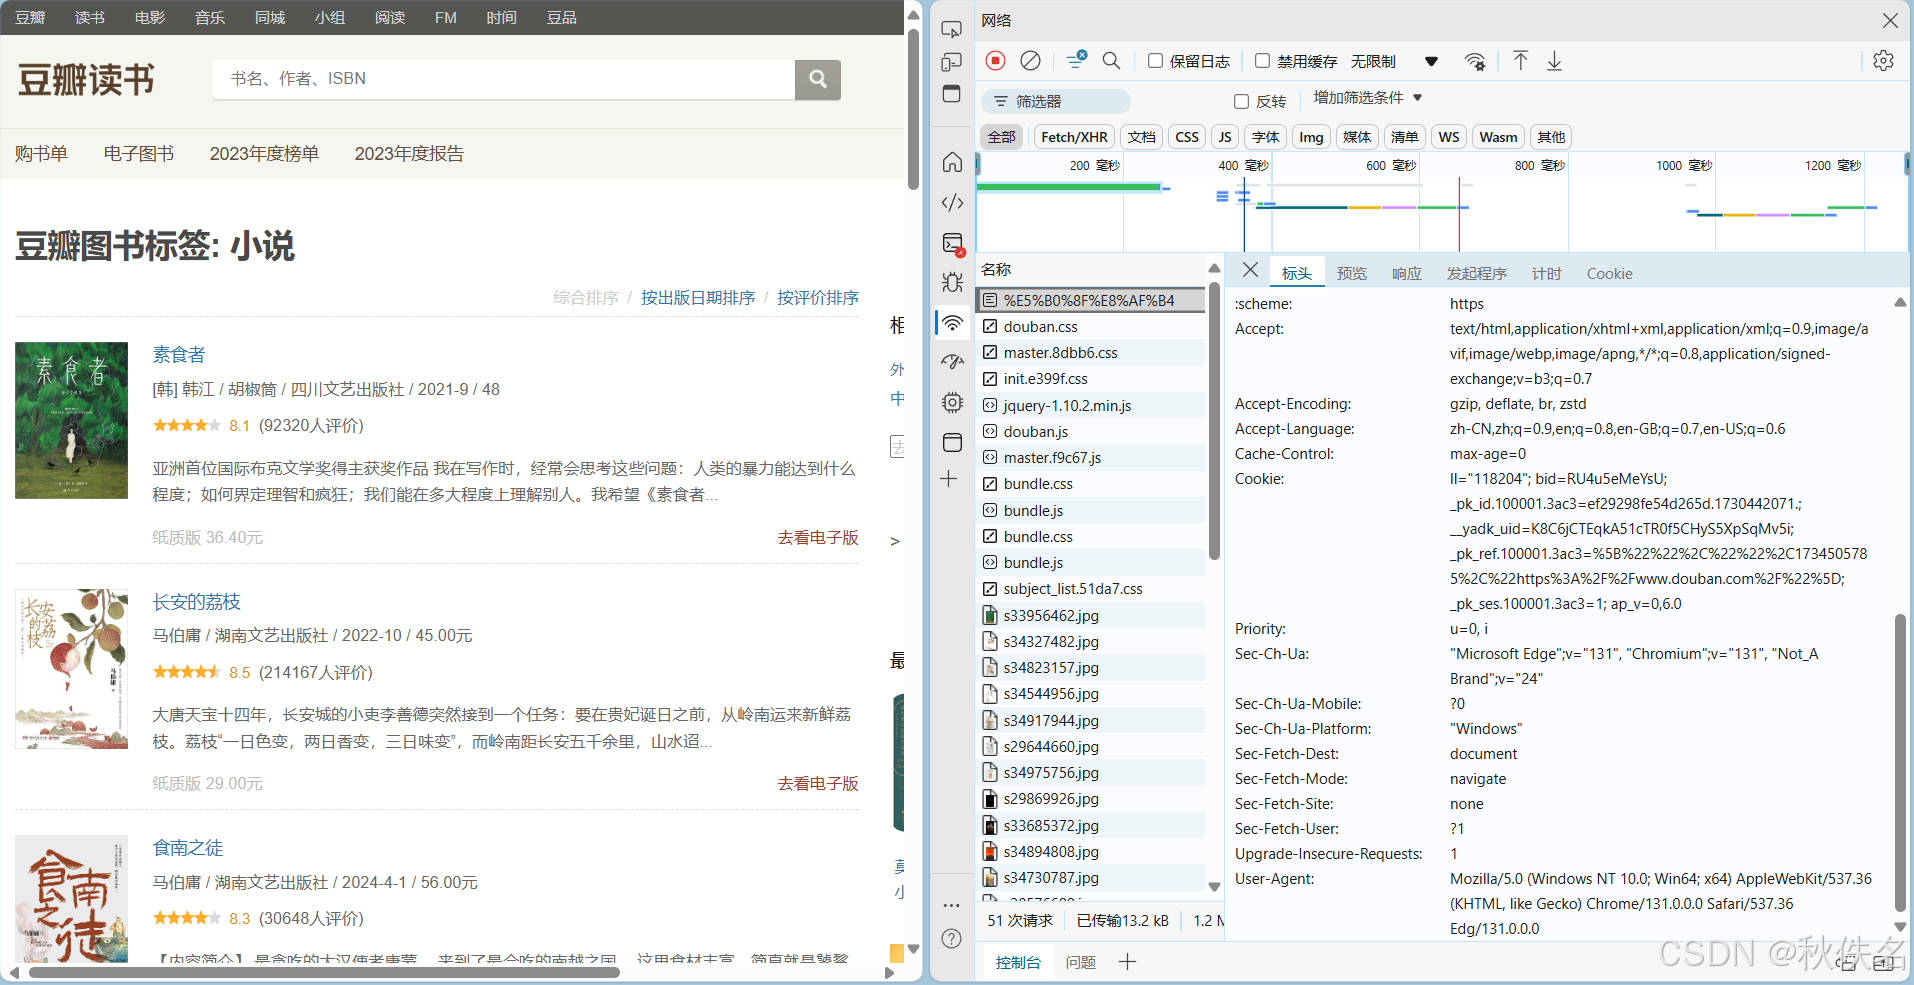Select s33956462.jpg request row
This screenshot has width=1914, height=985.
[1091, 615]
